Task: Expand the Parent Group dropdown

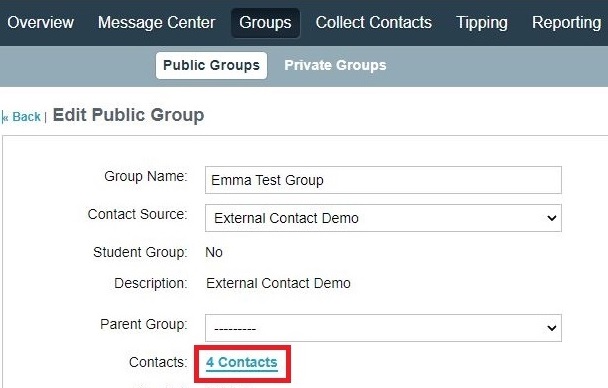Action: tap(383, 328)
